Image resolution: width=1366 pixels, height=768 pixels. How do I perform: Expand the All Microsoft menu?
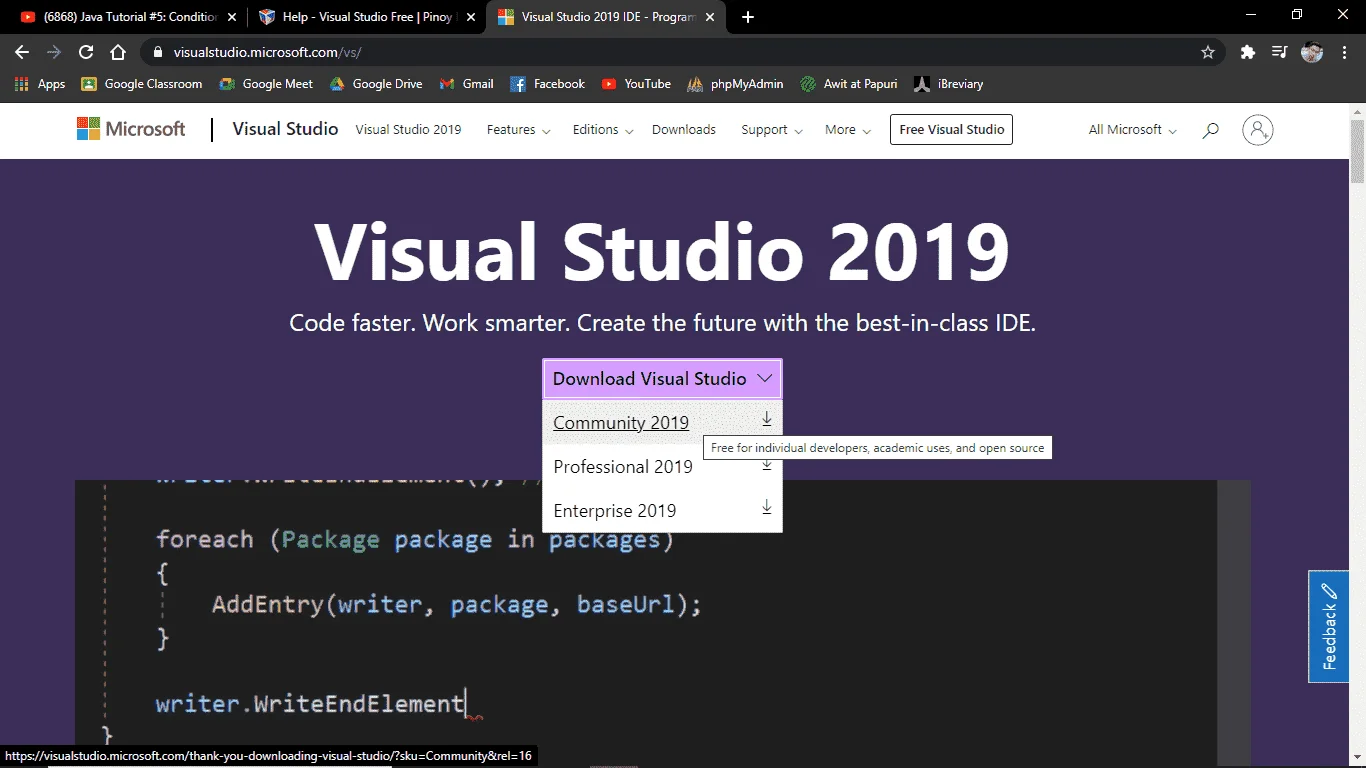[x=1133, y=130]
